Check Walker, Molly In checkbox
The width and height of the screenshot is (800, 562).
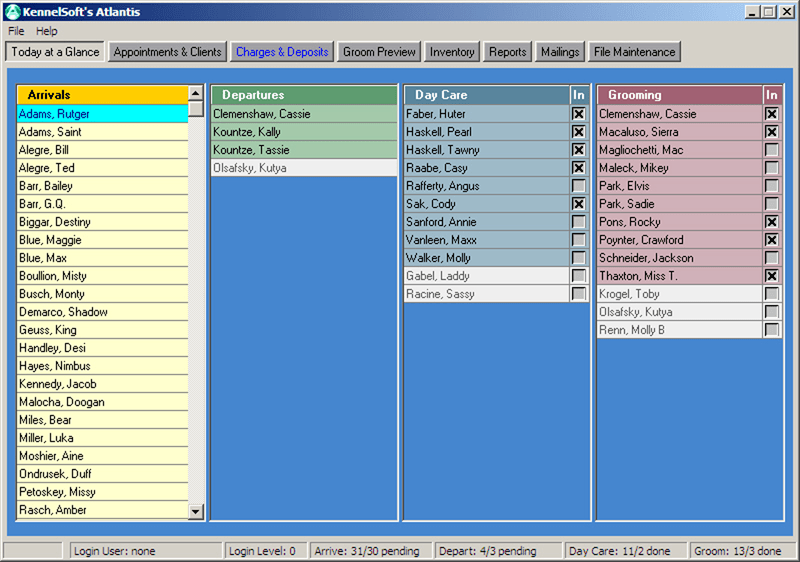point(579,258)
